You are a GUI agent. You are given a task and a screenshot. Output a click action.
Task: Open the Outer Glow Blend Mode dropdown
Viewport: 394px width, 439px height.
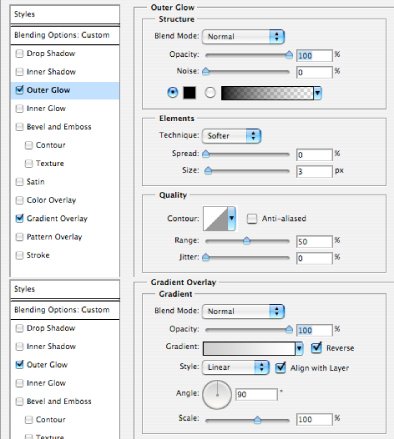coord(243,36)
